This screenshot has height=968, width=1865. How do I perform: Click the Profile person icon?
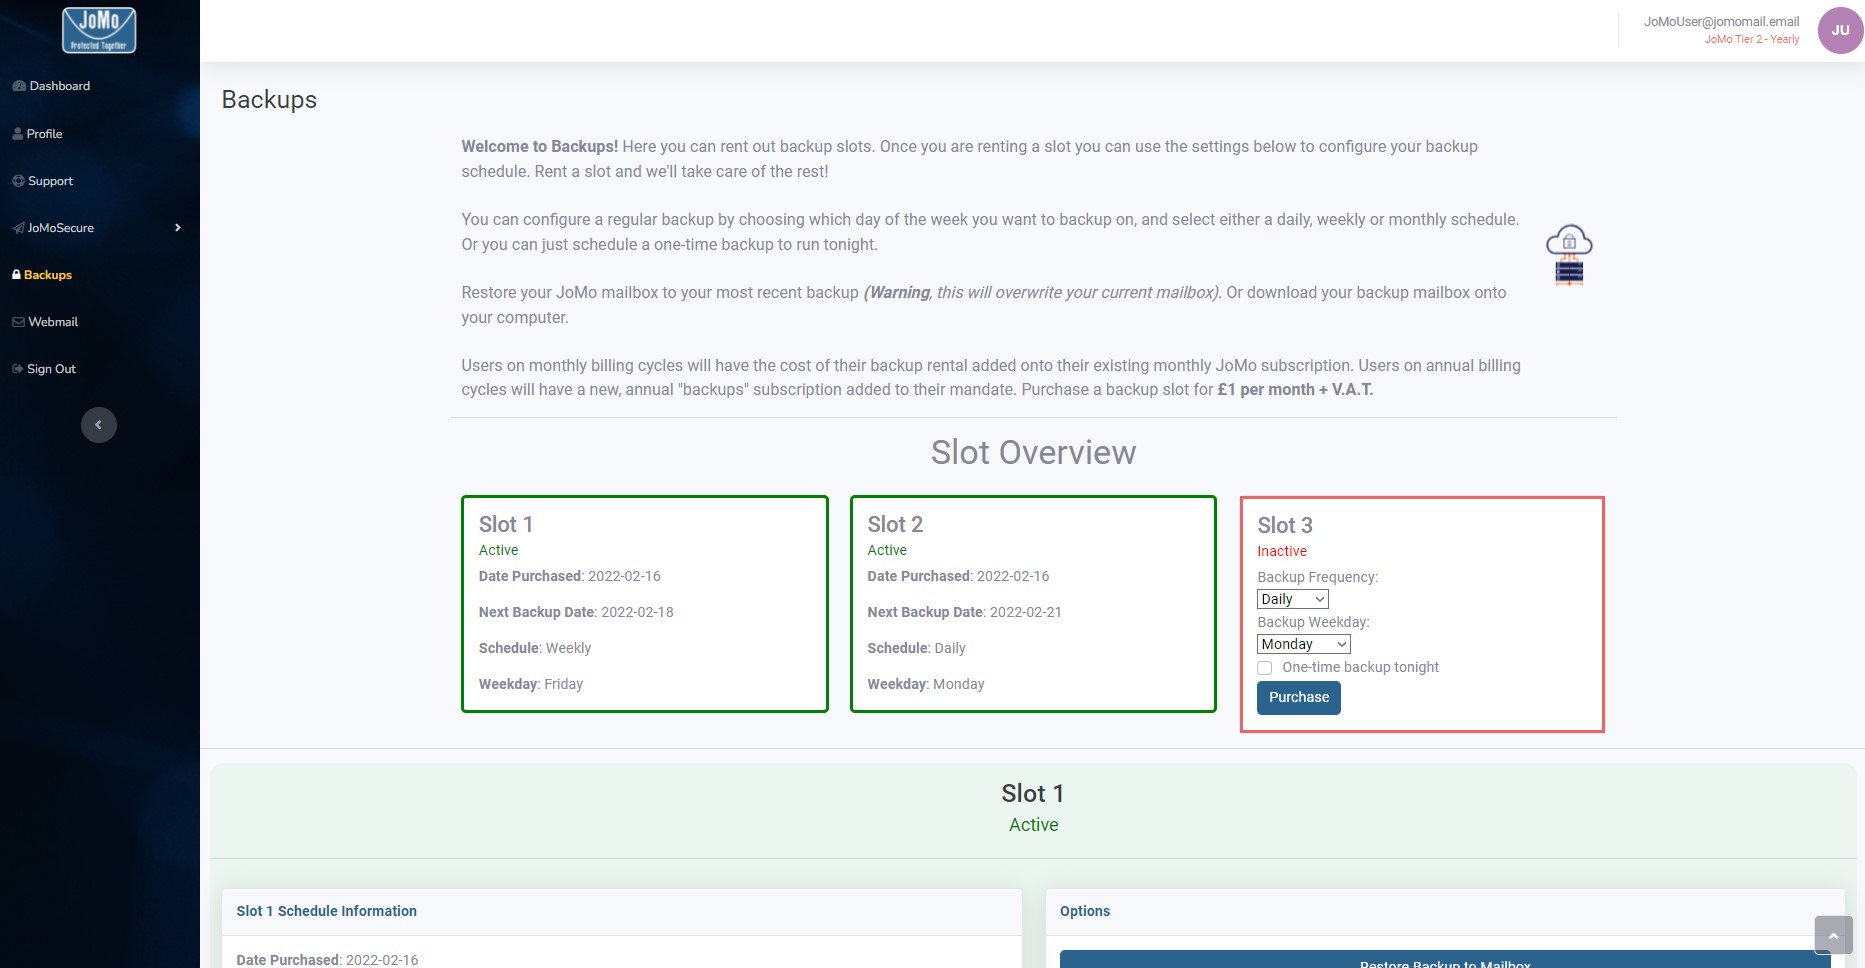point(18,134)
